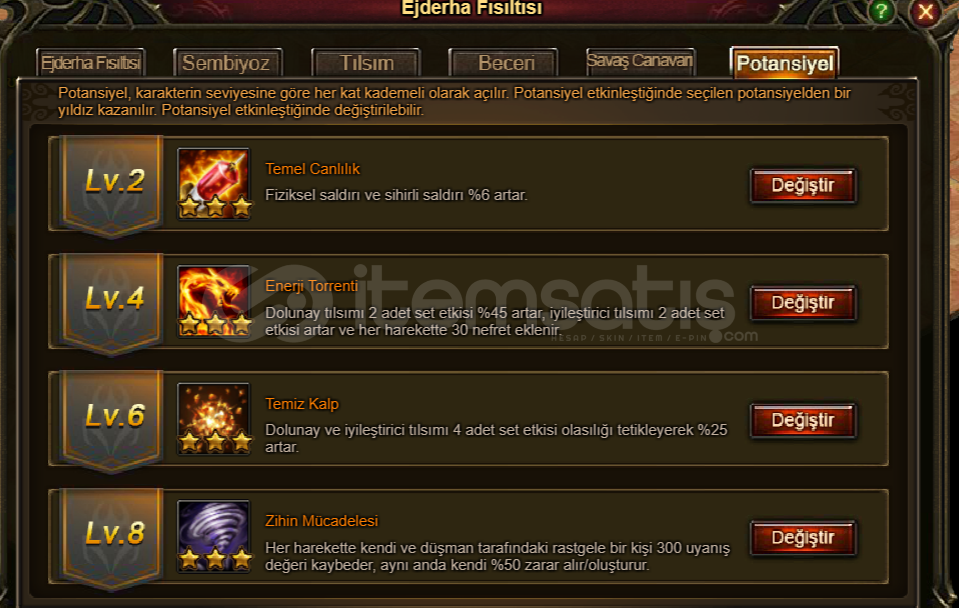Open the Tılsım tab

pos(366,62)
